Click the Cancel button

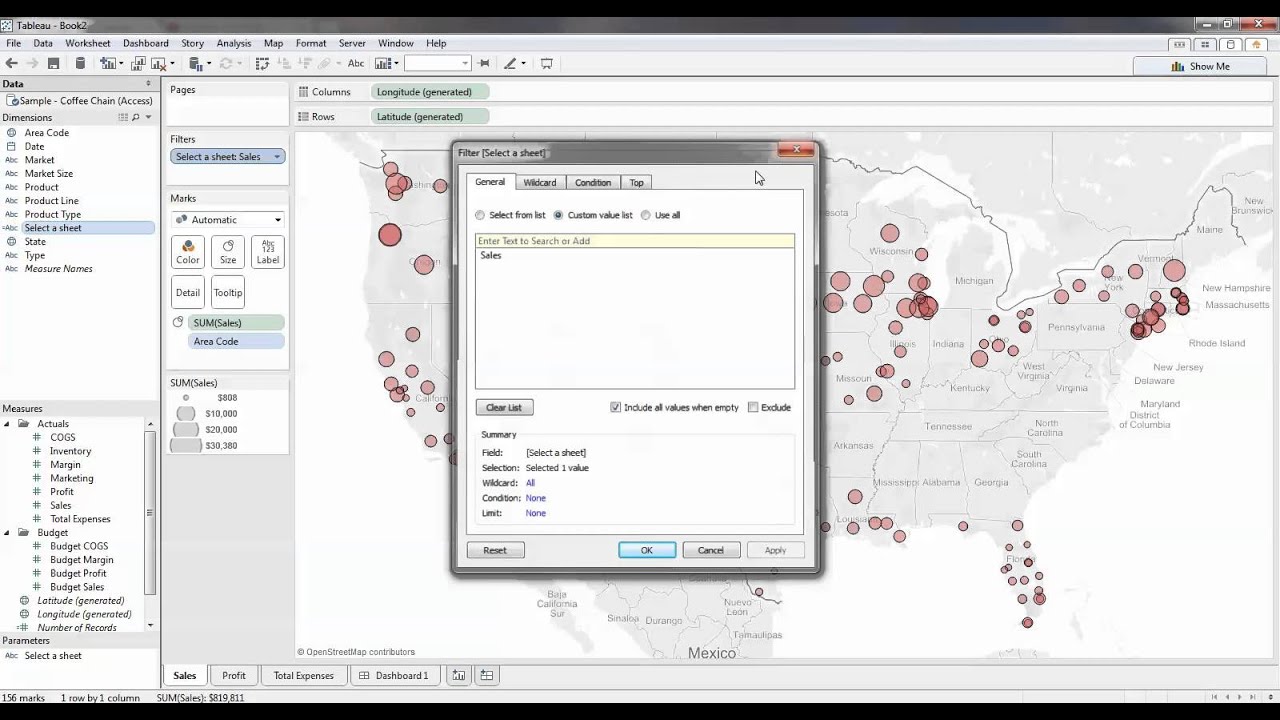point(711,550)
